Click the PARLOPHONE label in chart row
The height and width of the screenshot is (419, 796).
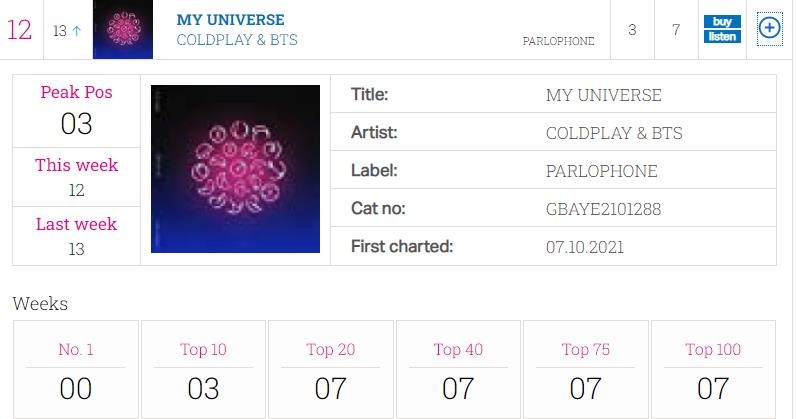(558, 42)
